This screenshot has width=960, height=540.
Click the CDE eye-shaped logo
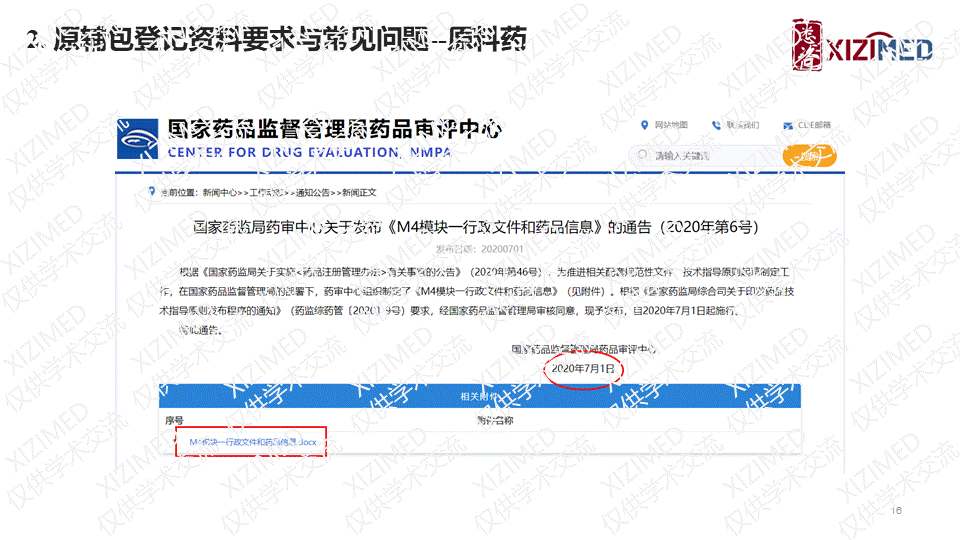[140, 139]
